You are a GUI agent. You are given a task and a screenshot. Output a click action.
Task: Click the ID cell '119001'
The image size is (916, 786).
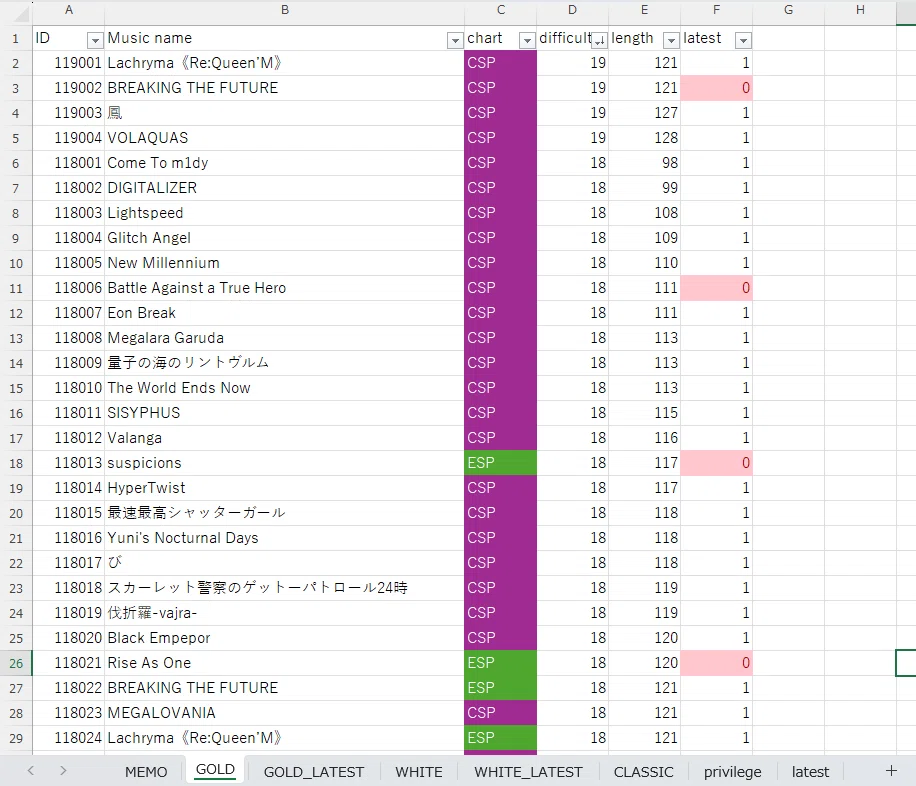68,63
